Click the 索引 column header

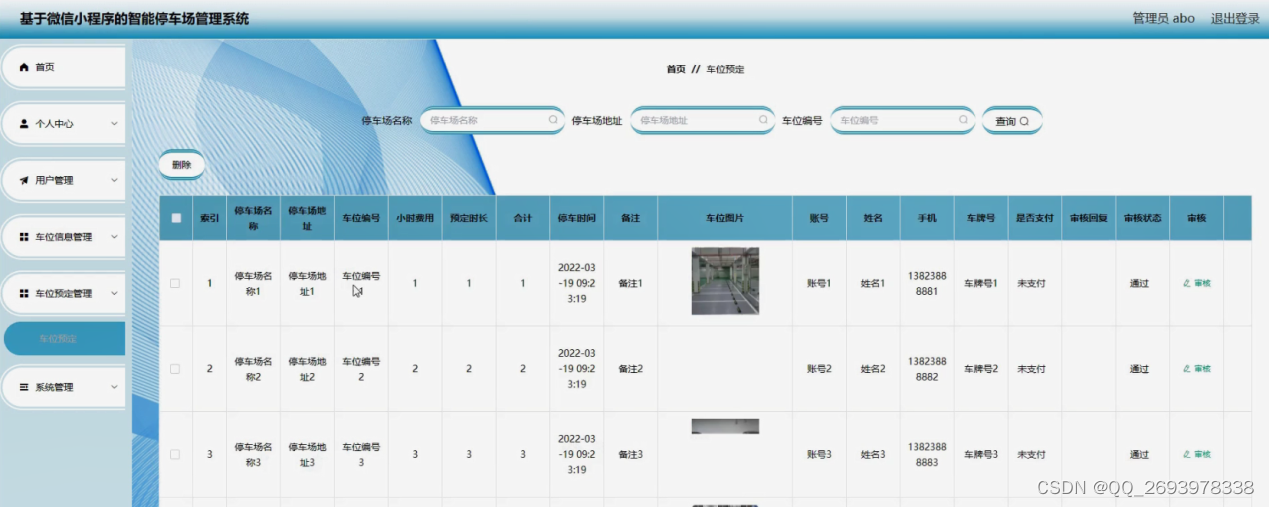pyautogui.click(x=209, y=218)
